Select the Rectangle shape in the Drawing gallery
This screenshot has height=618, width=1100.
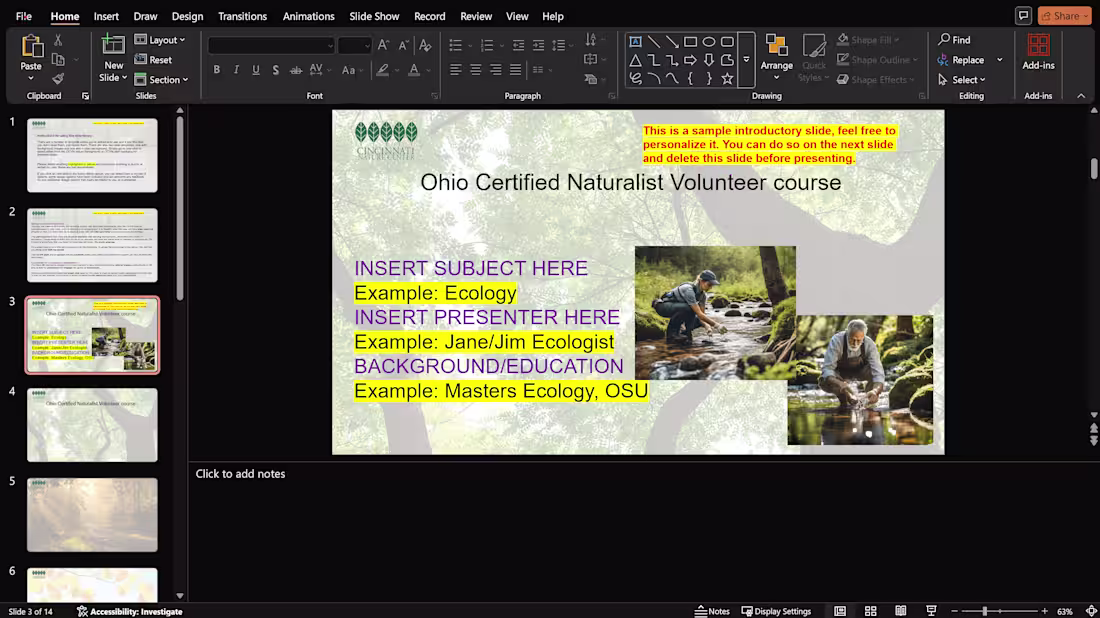pyautogui.click(x=690, y=42)
